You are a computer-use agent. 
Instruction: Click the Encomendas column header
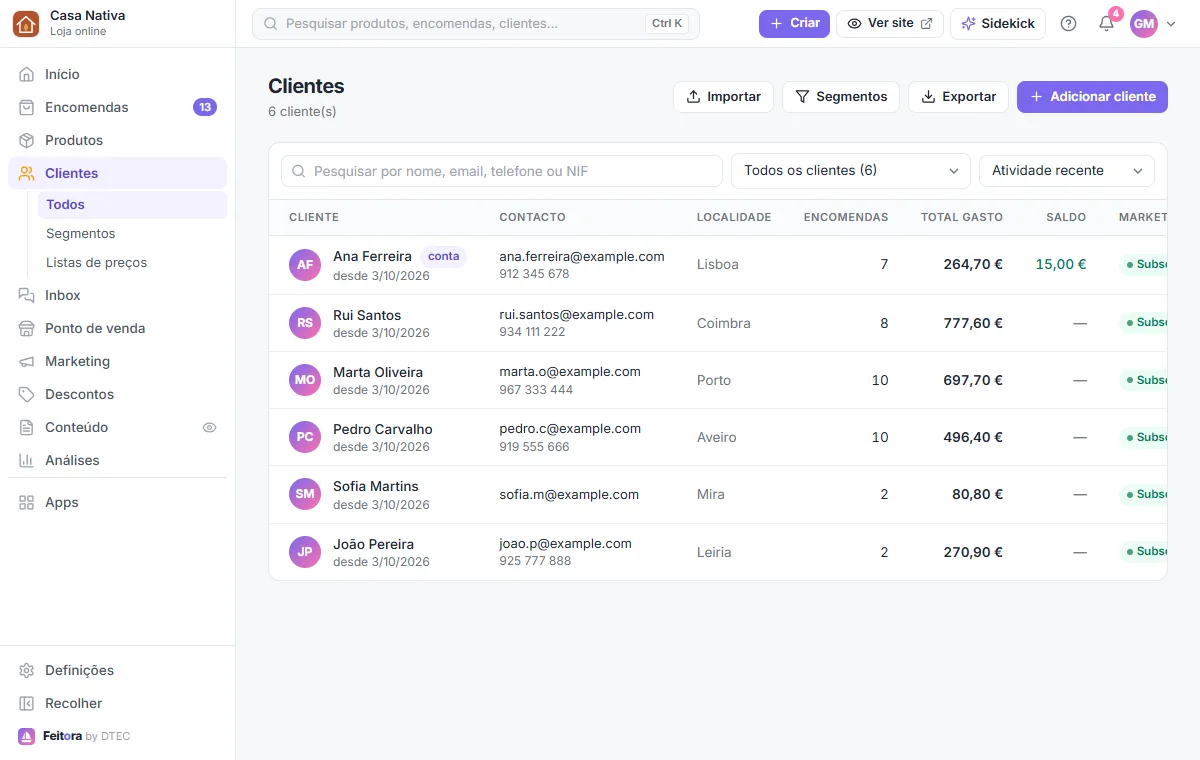pos(846,217)
